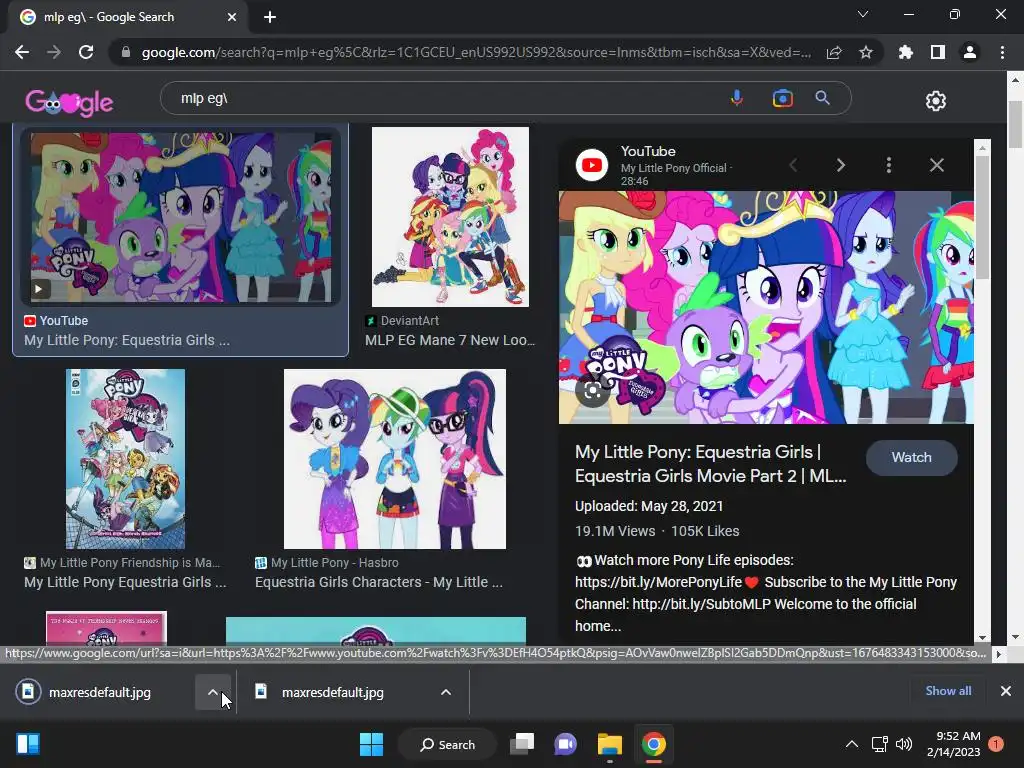1024x768 pixels.
Task: Open notification badge in tray
Action: pyautogui.click(x=996, y=744)
